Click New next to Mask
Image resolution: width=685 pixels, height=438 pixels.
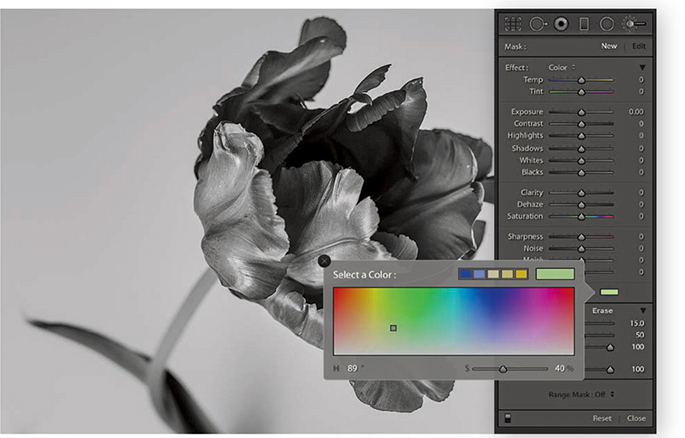click(x=609, y=46)
